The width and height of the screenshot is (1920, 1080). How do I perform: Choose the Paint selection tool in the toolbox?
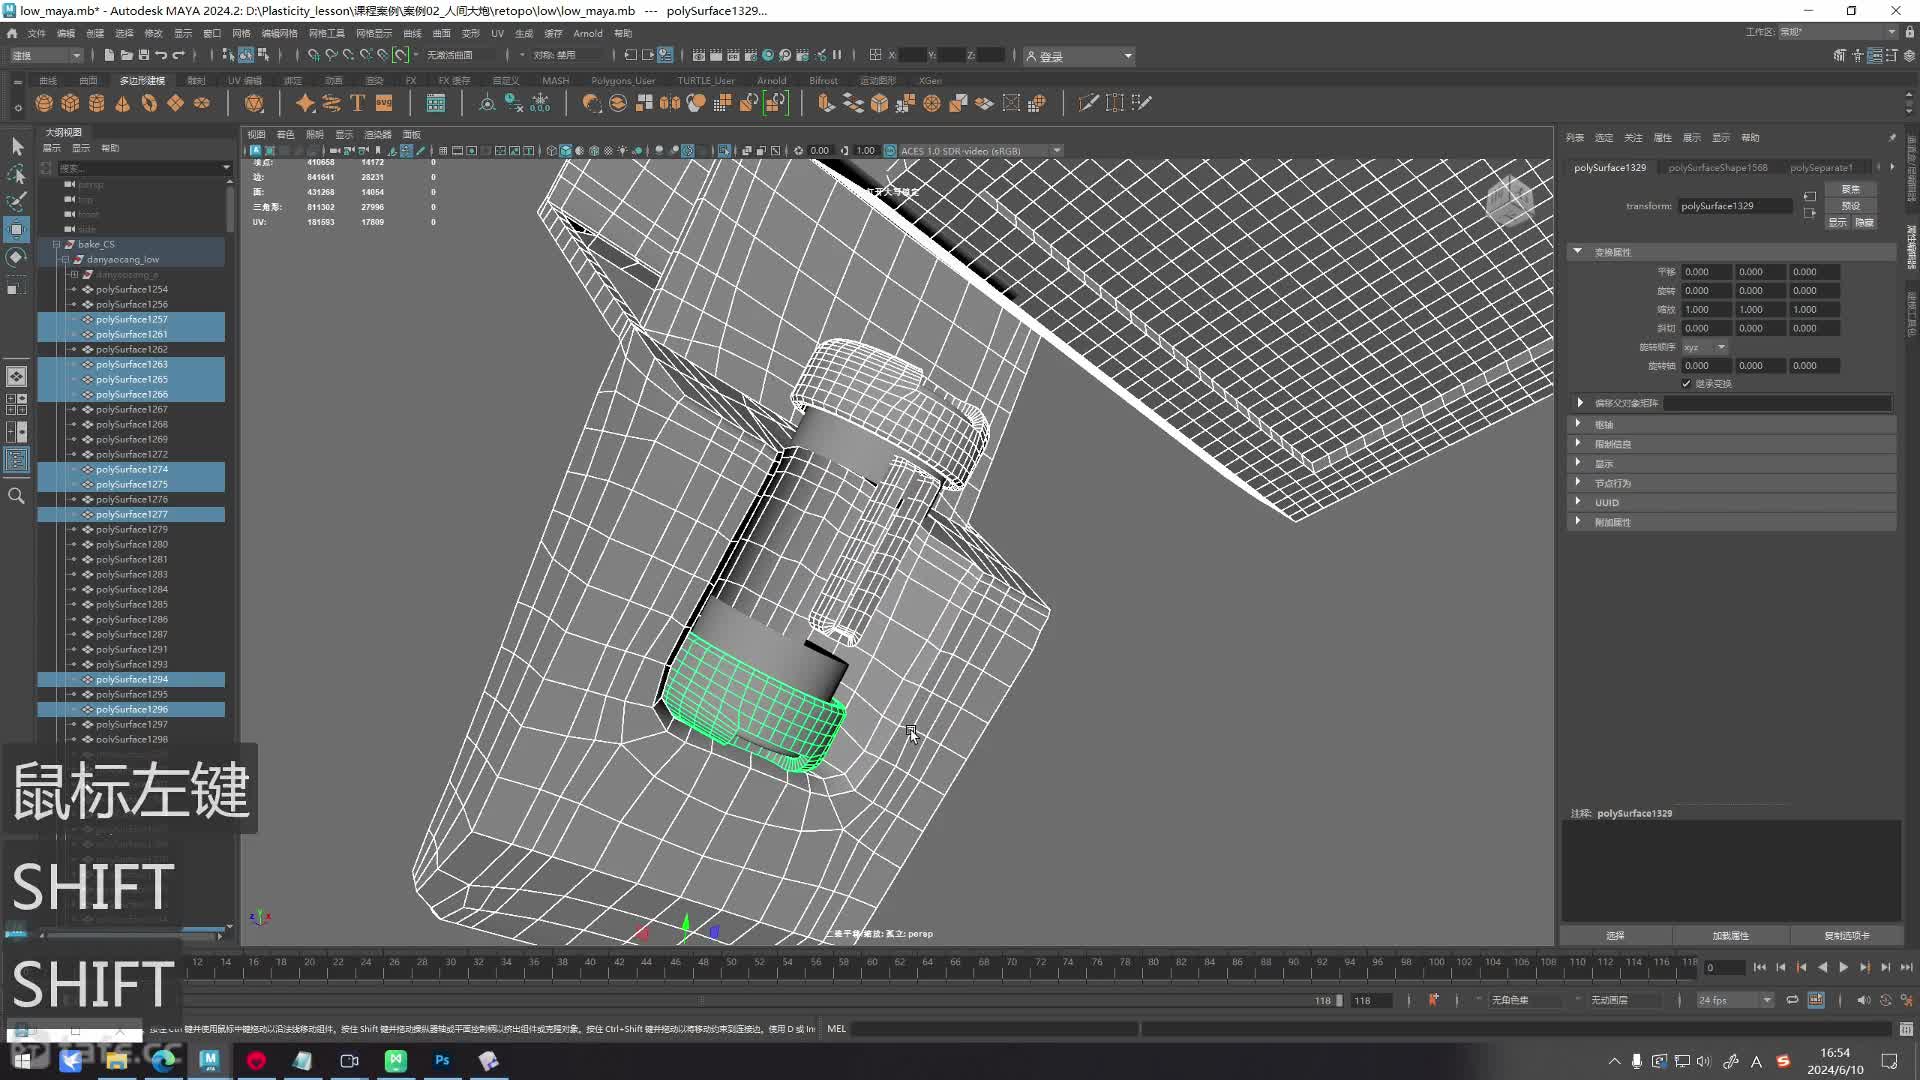pyautogui.click(x=17, y=201)
